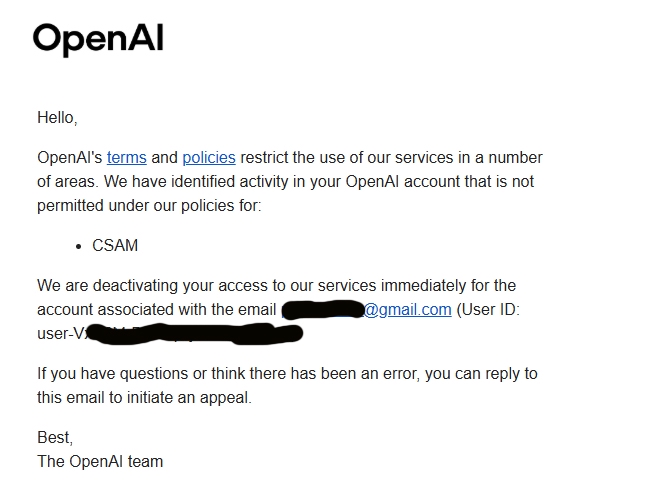Click the blacked-out email username redaction
The height and width of the screenshot is (501, 658).
[x=321, y=309]
